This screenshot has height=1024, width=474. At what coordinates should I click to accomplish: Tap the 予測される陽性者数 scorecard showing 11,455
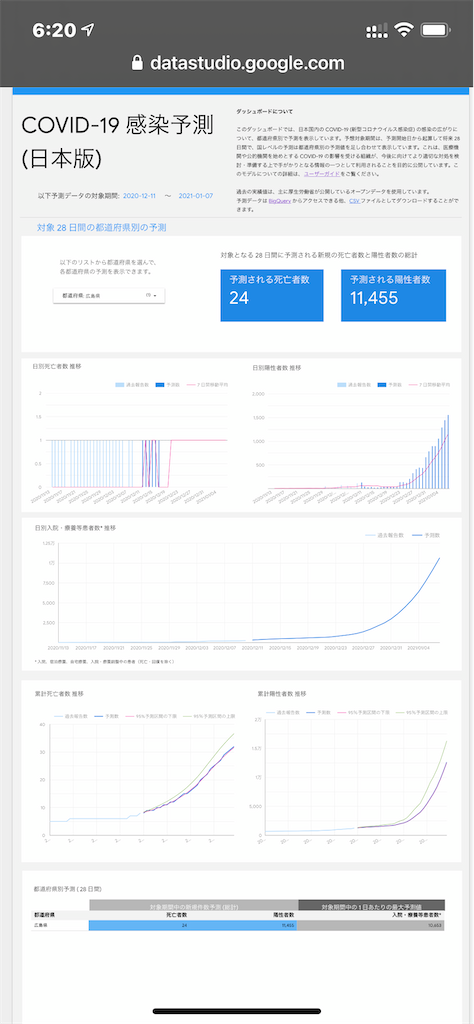392,295
